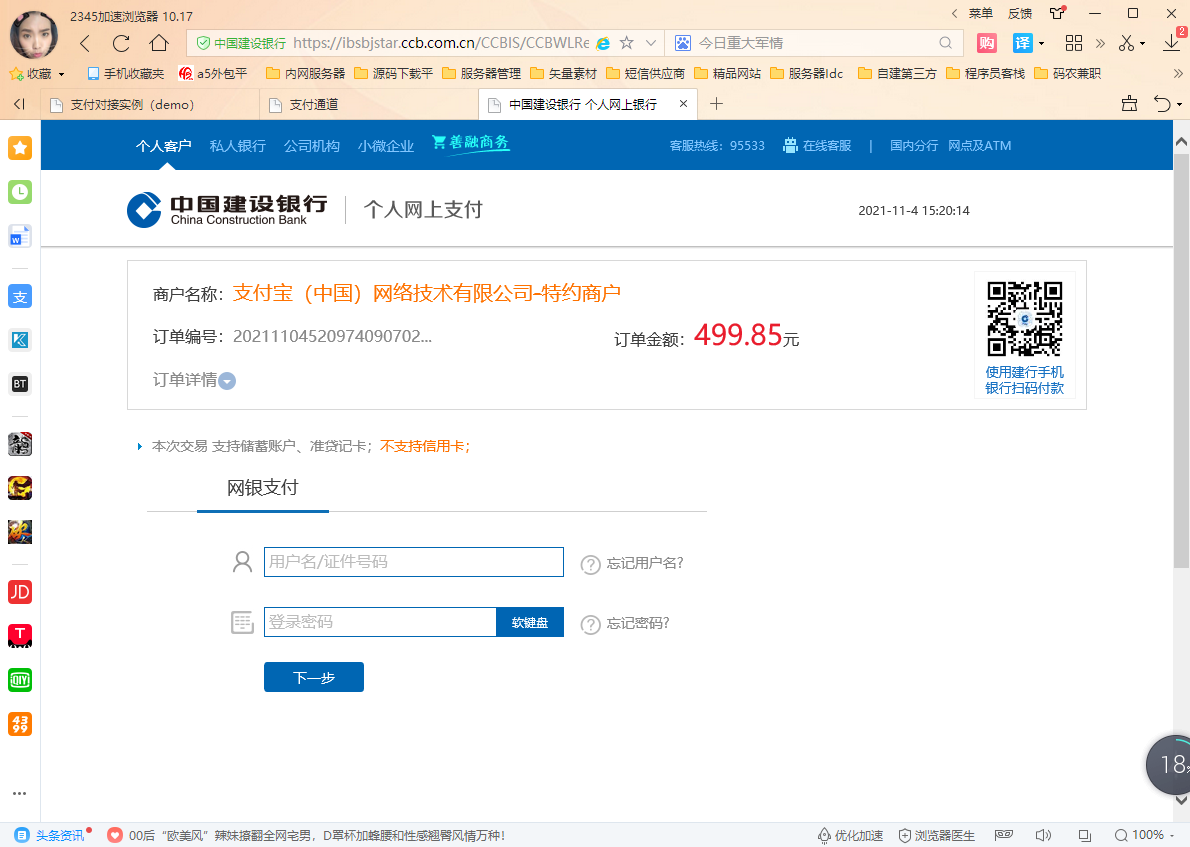Click the skin shirt icon
This screenshot has width=1190, height=847.
pos(1057,14)
